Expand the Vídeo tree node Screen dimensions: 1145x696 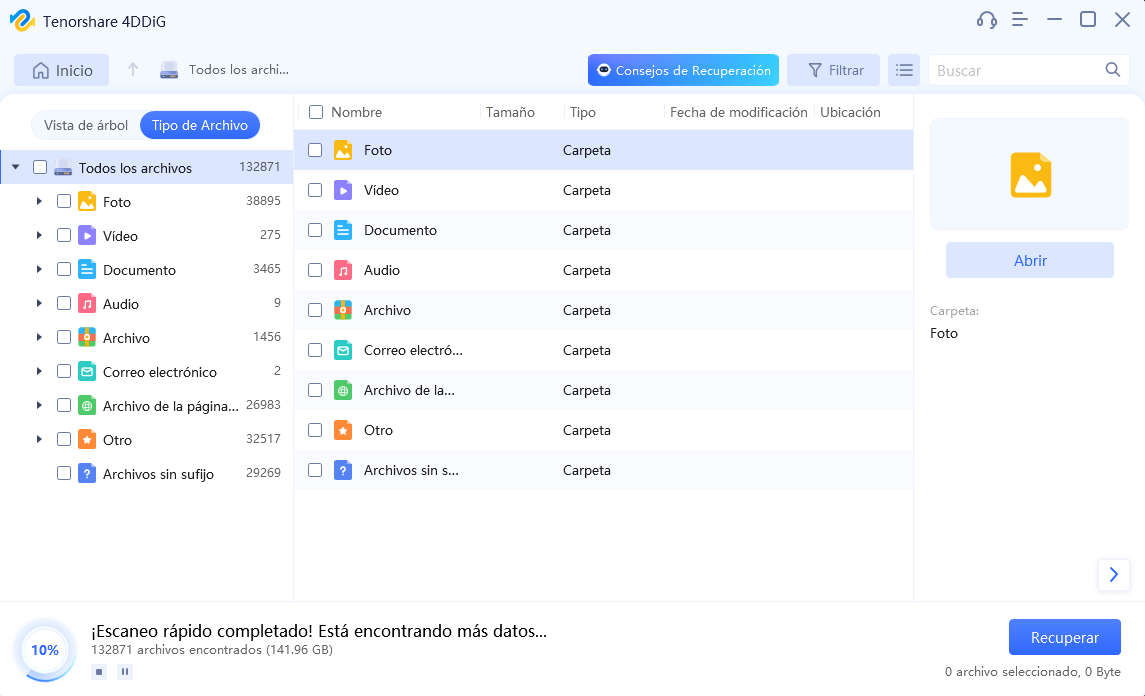[x=39, y=235]
